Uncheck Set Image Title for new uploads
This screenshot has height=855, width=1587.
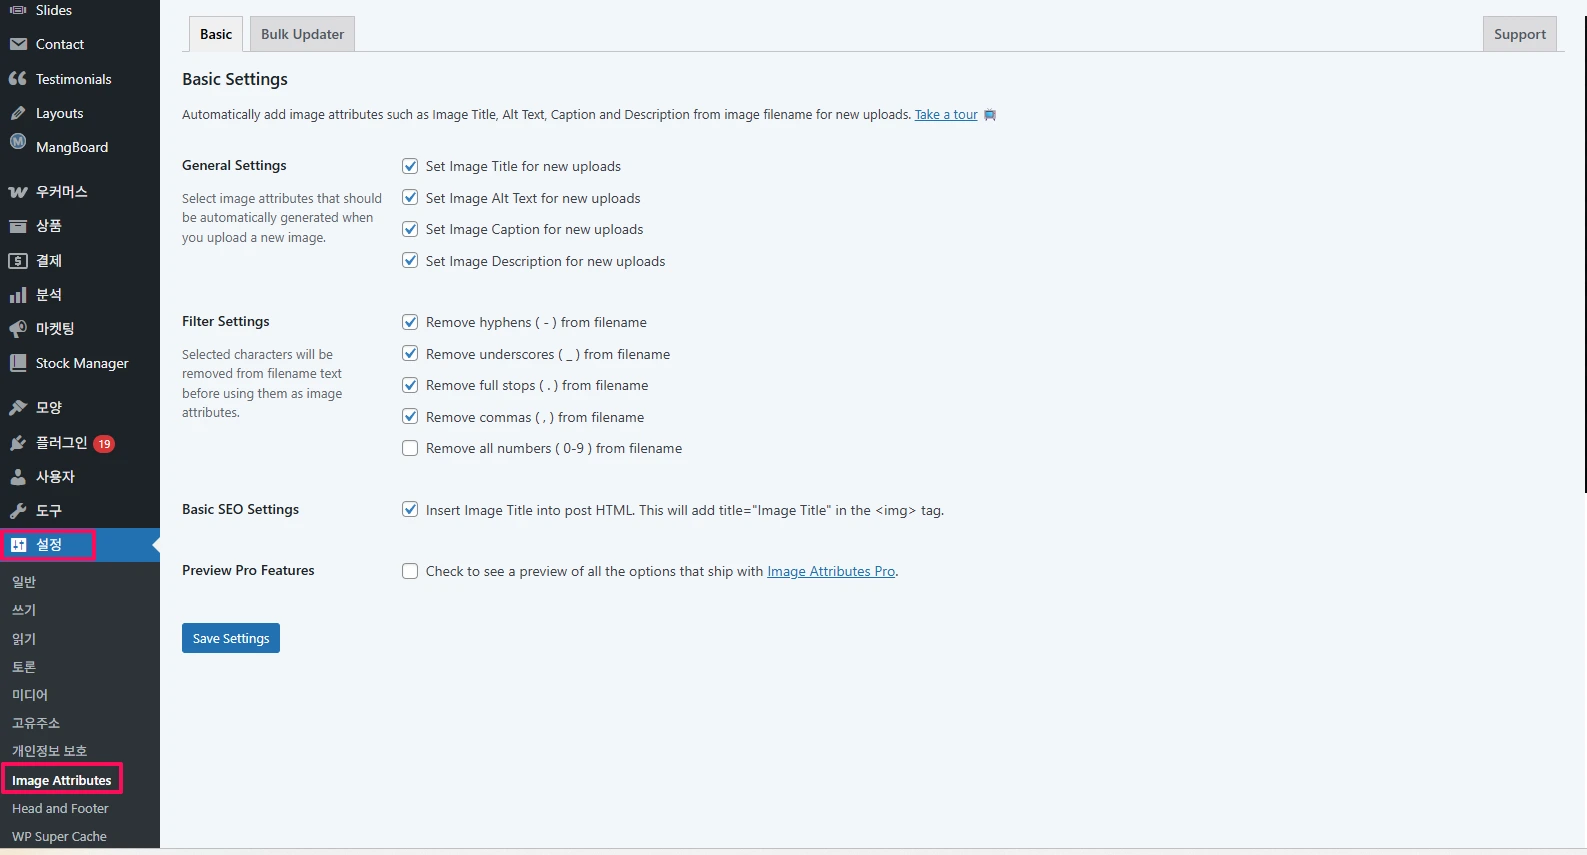pyautogui.click(x=410, y=166)
